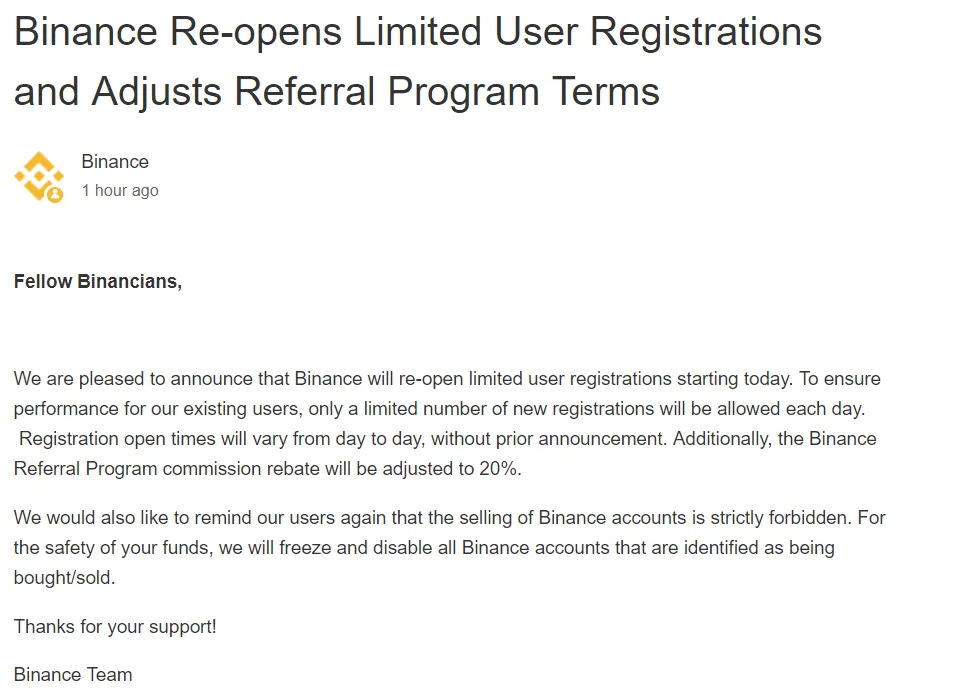Click the word 'Re-opens' in the title
Image resolution: width=972 pixels, height=697 pixels.
[x=255, y=32]
